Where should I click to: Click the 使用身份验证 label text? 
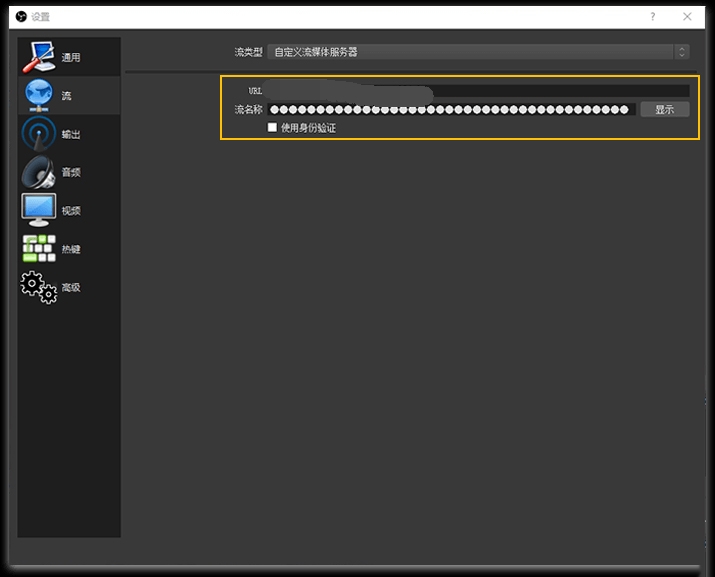pos(308,128)
